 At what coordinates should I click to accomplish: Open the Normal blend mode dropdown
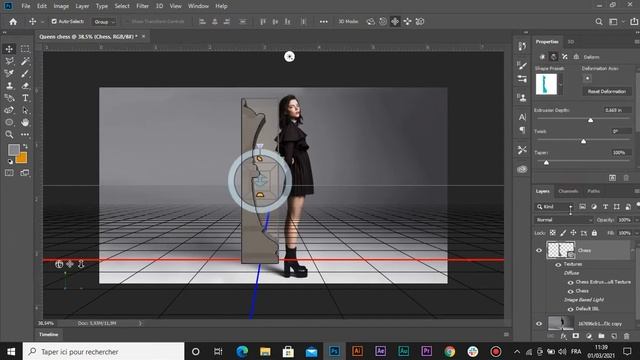click(564, 220)
